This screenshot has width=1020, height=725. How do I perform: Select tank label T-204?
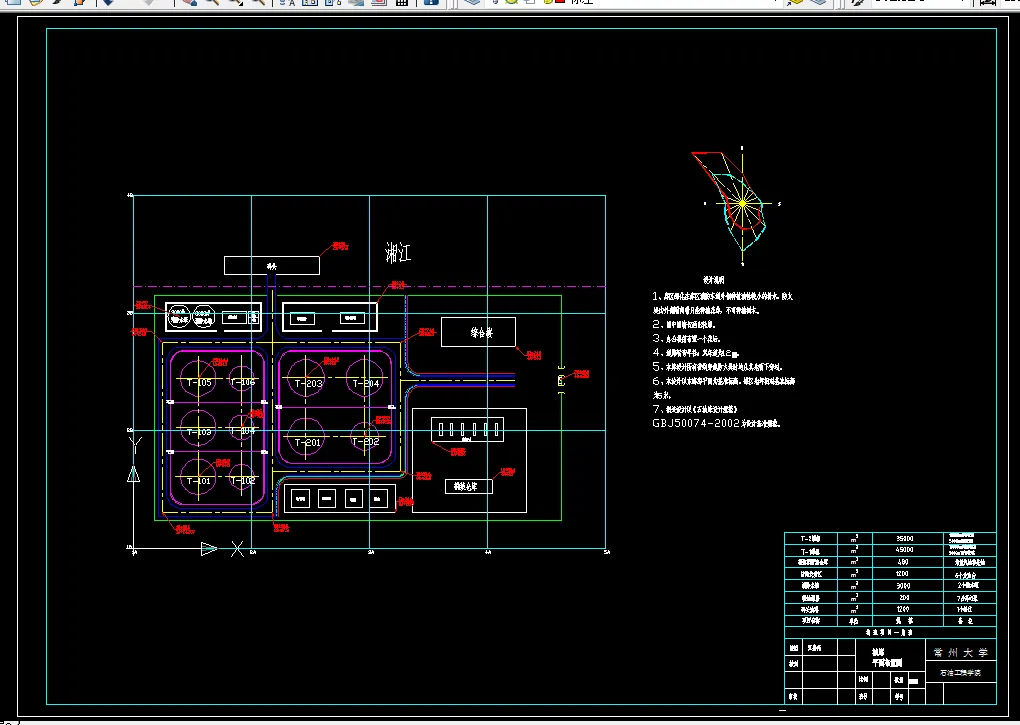pyautogui.click(x=366, y=384)
